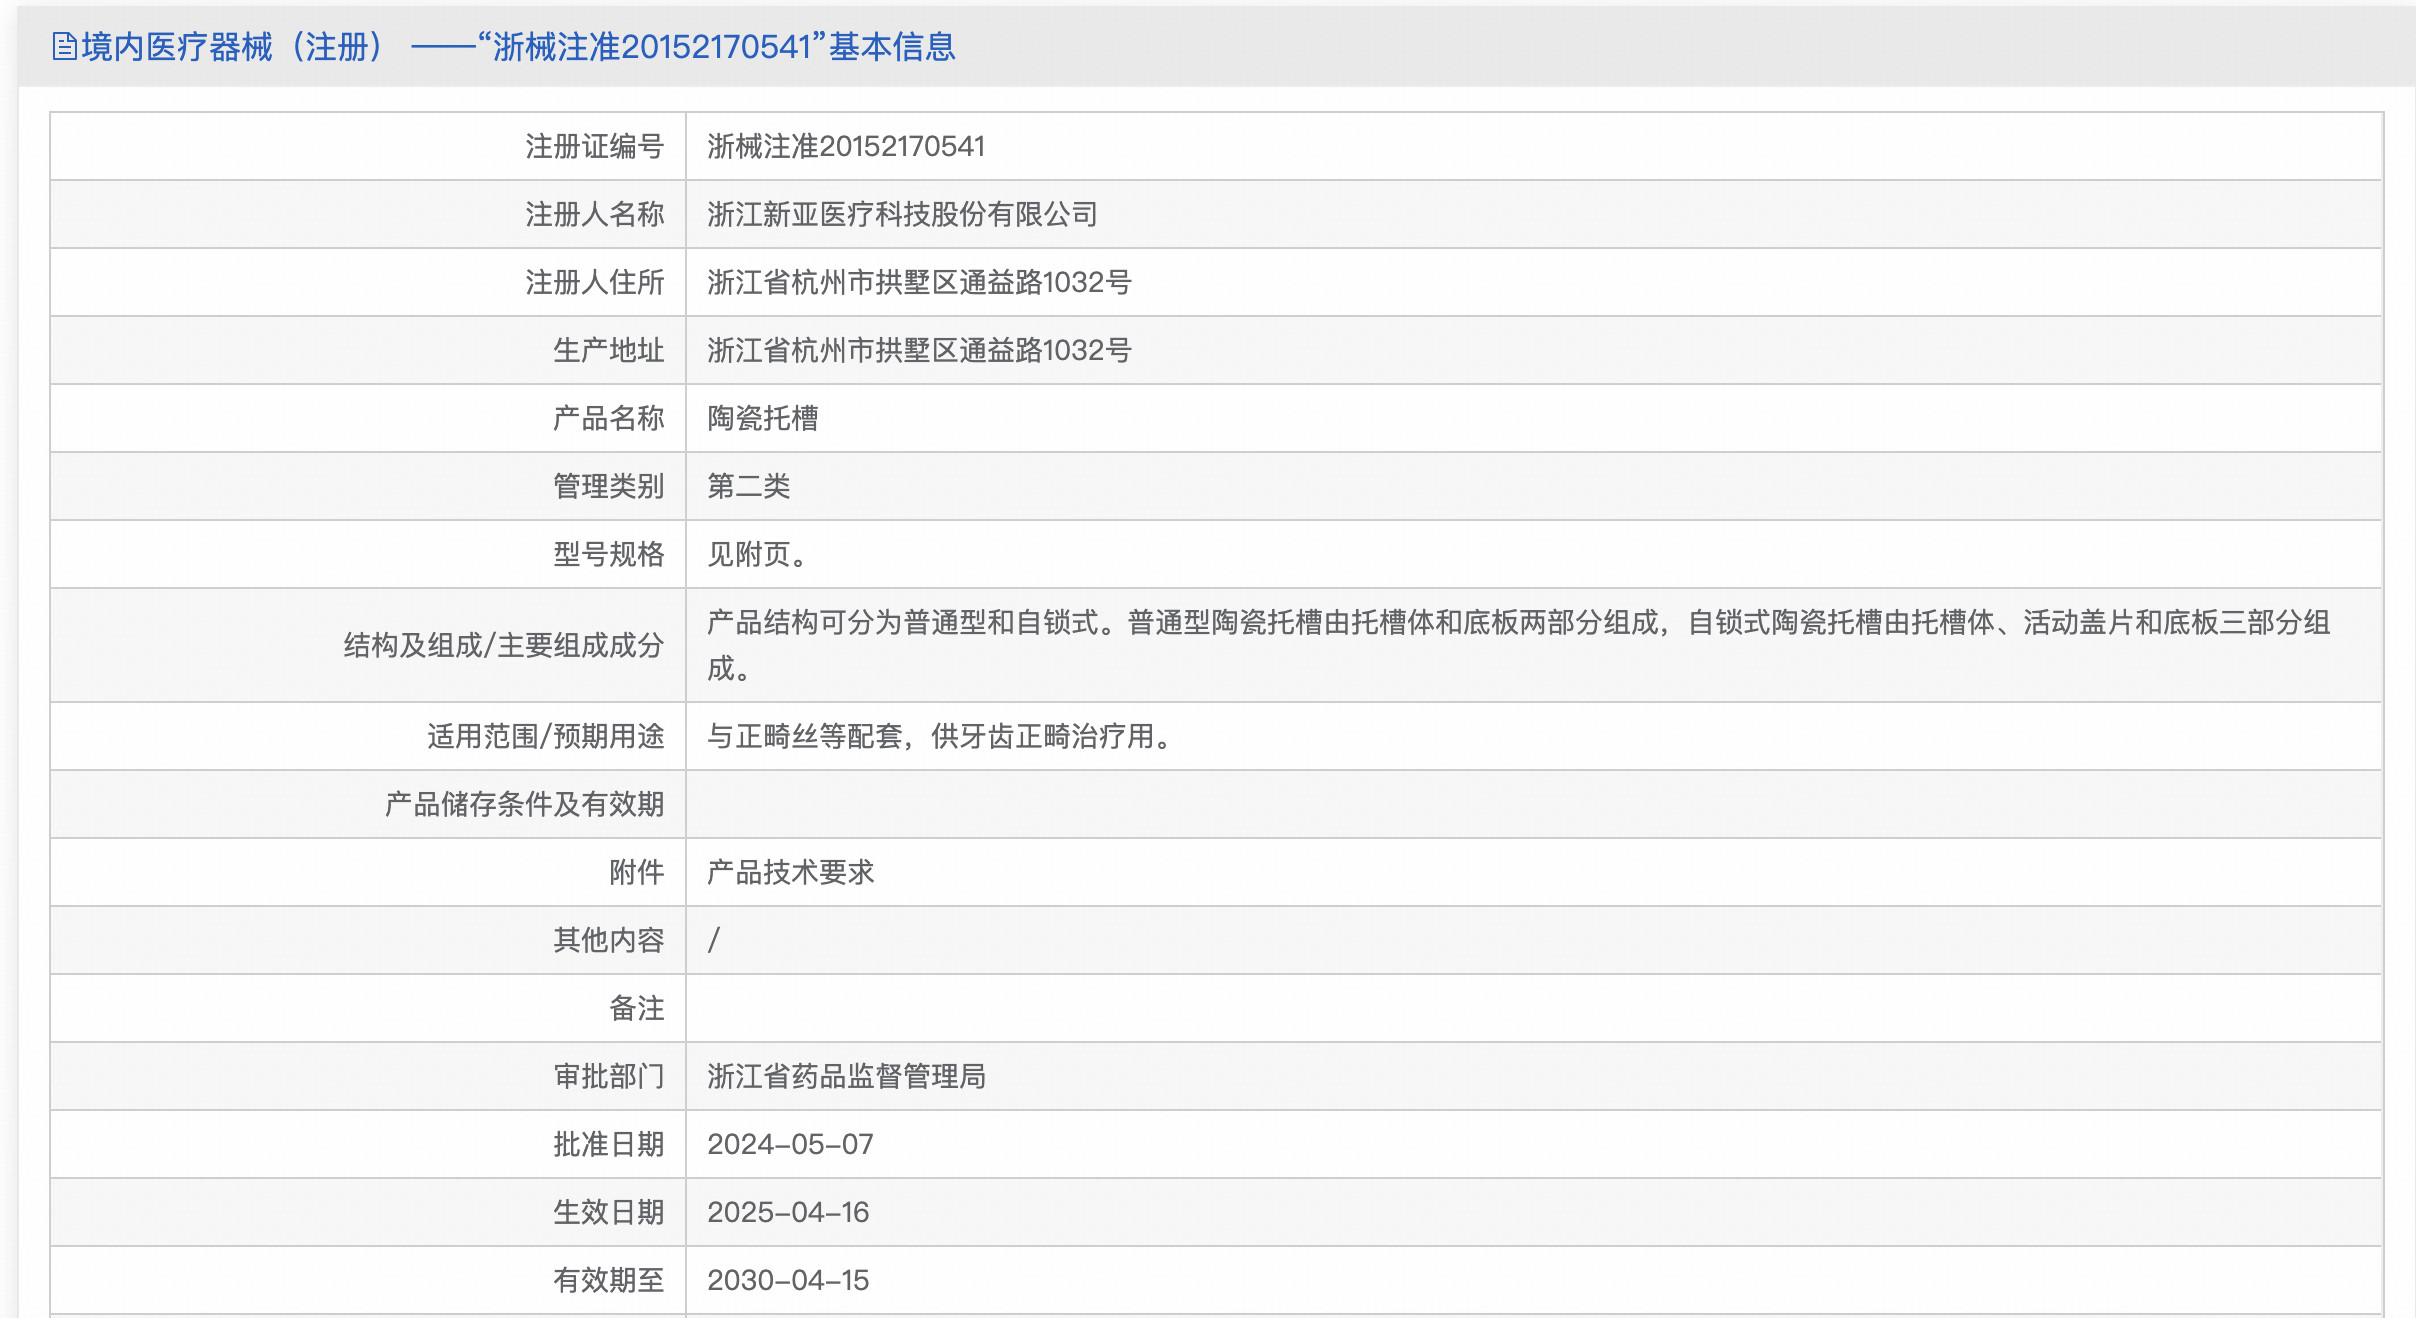
Task: Click the 注册人住所 address value
Action: pyautogui.click(x=919, y=283)
